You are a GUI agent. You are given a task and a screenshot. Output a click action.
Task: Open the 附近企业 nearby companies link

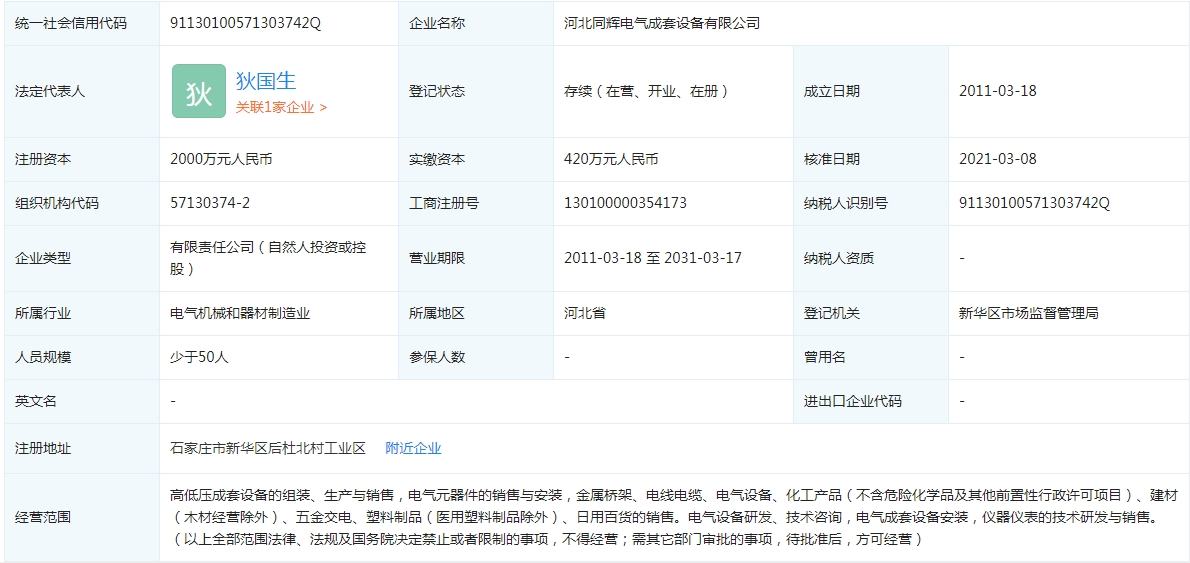pos(413,448)
